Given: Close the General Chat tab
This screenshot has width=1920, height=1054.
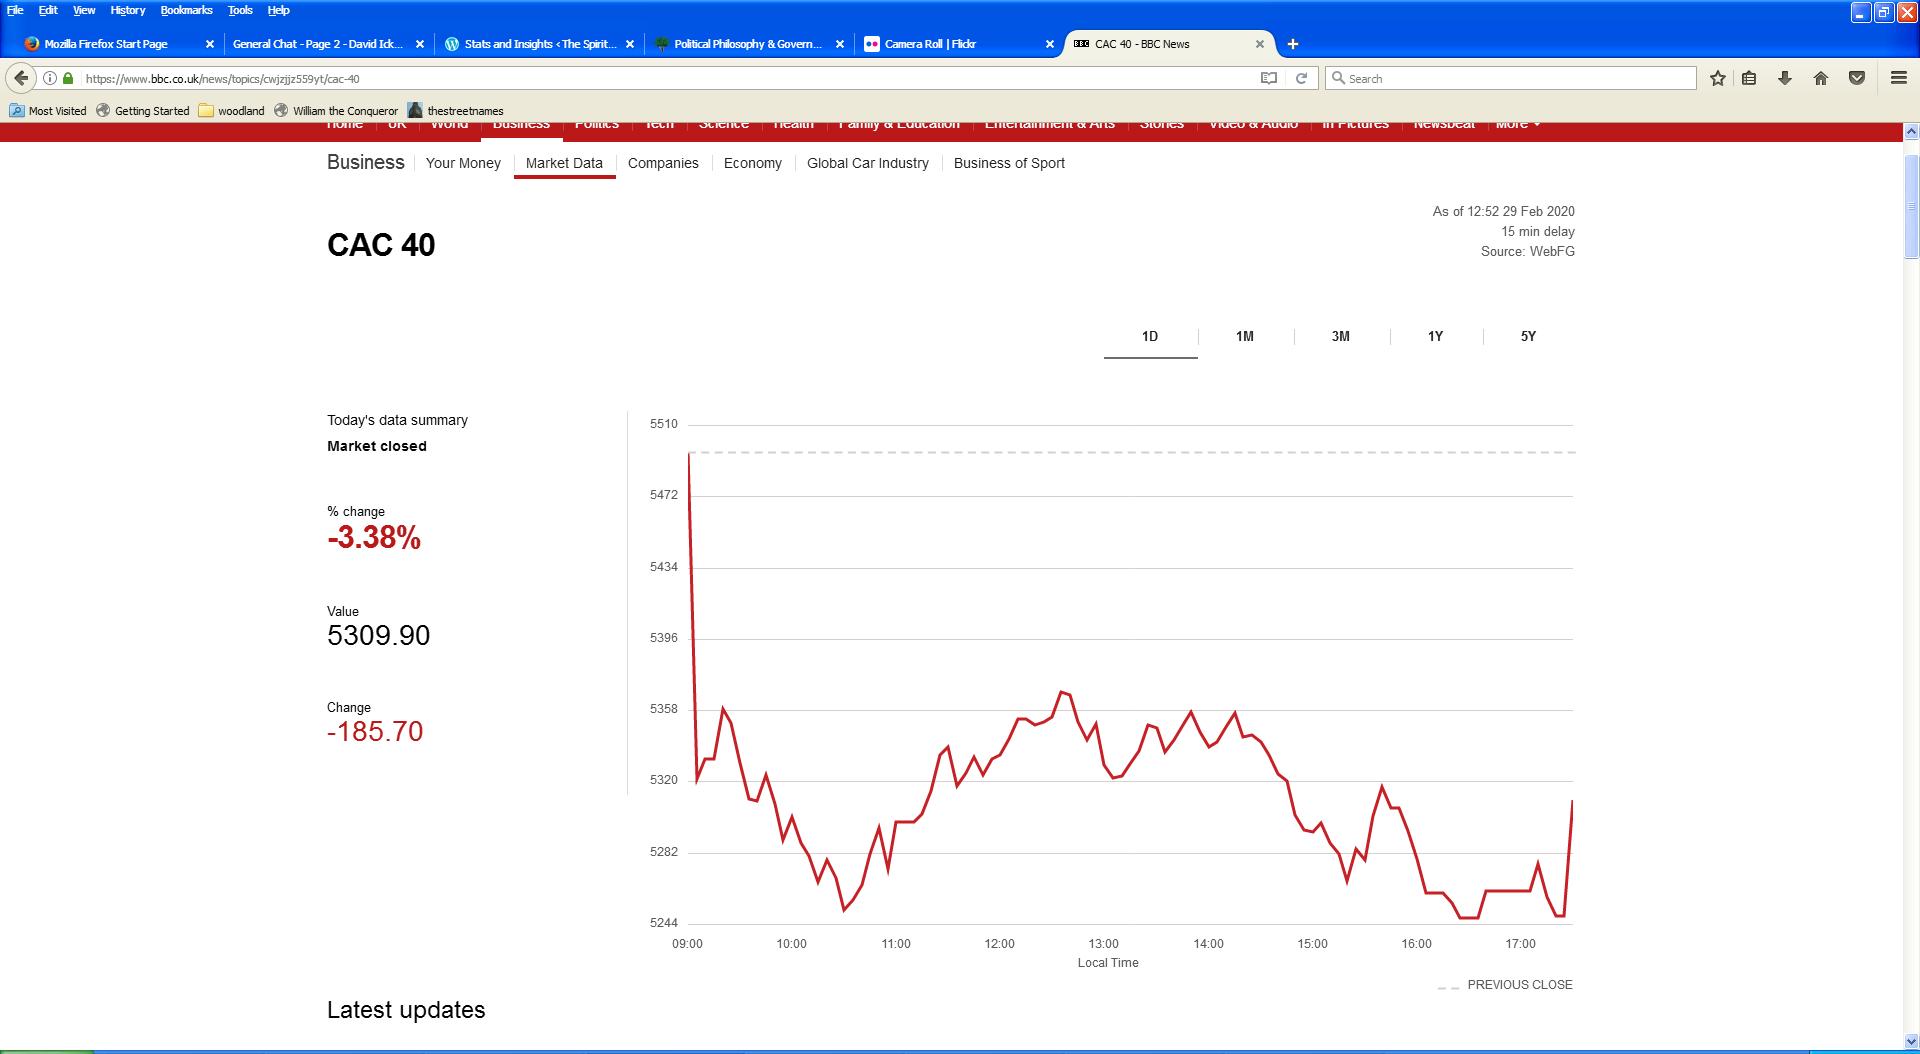Looking at the screenshot, I should (420, 44).
